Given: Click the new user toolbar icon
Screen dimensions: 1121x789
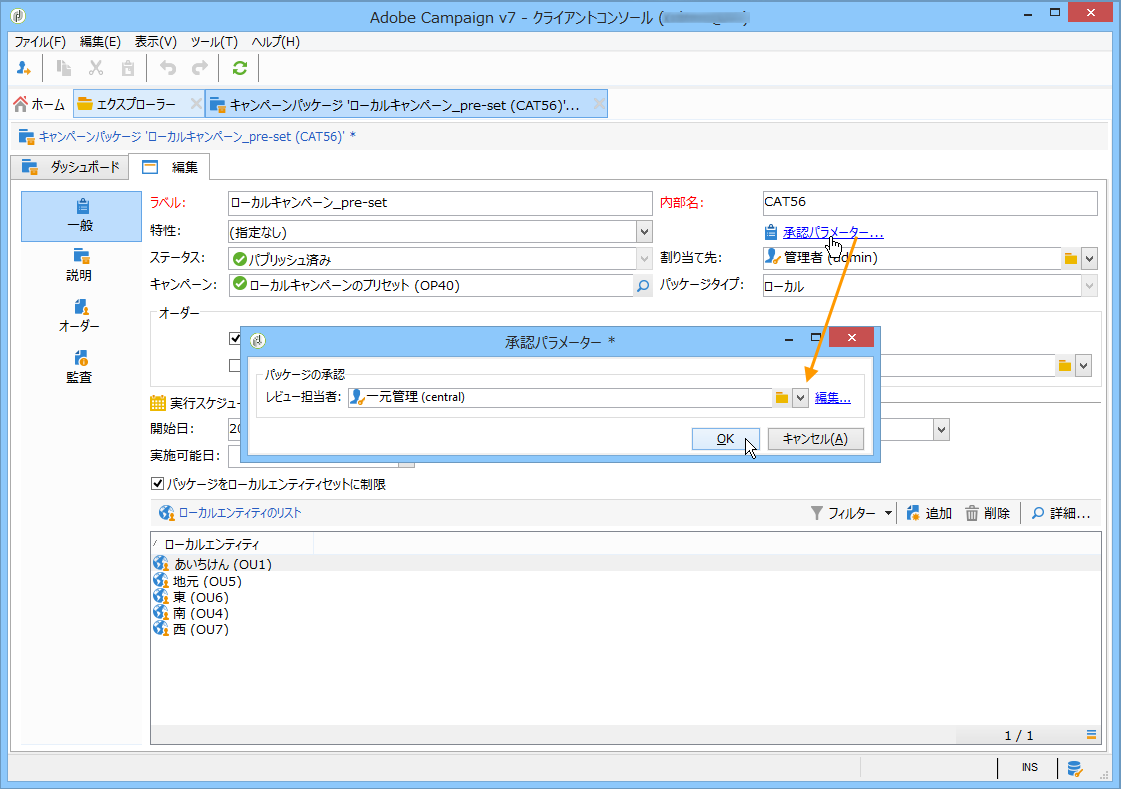Looking at the screenshot, I should (24, 68).
